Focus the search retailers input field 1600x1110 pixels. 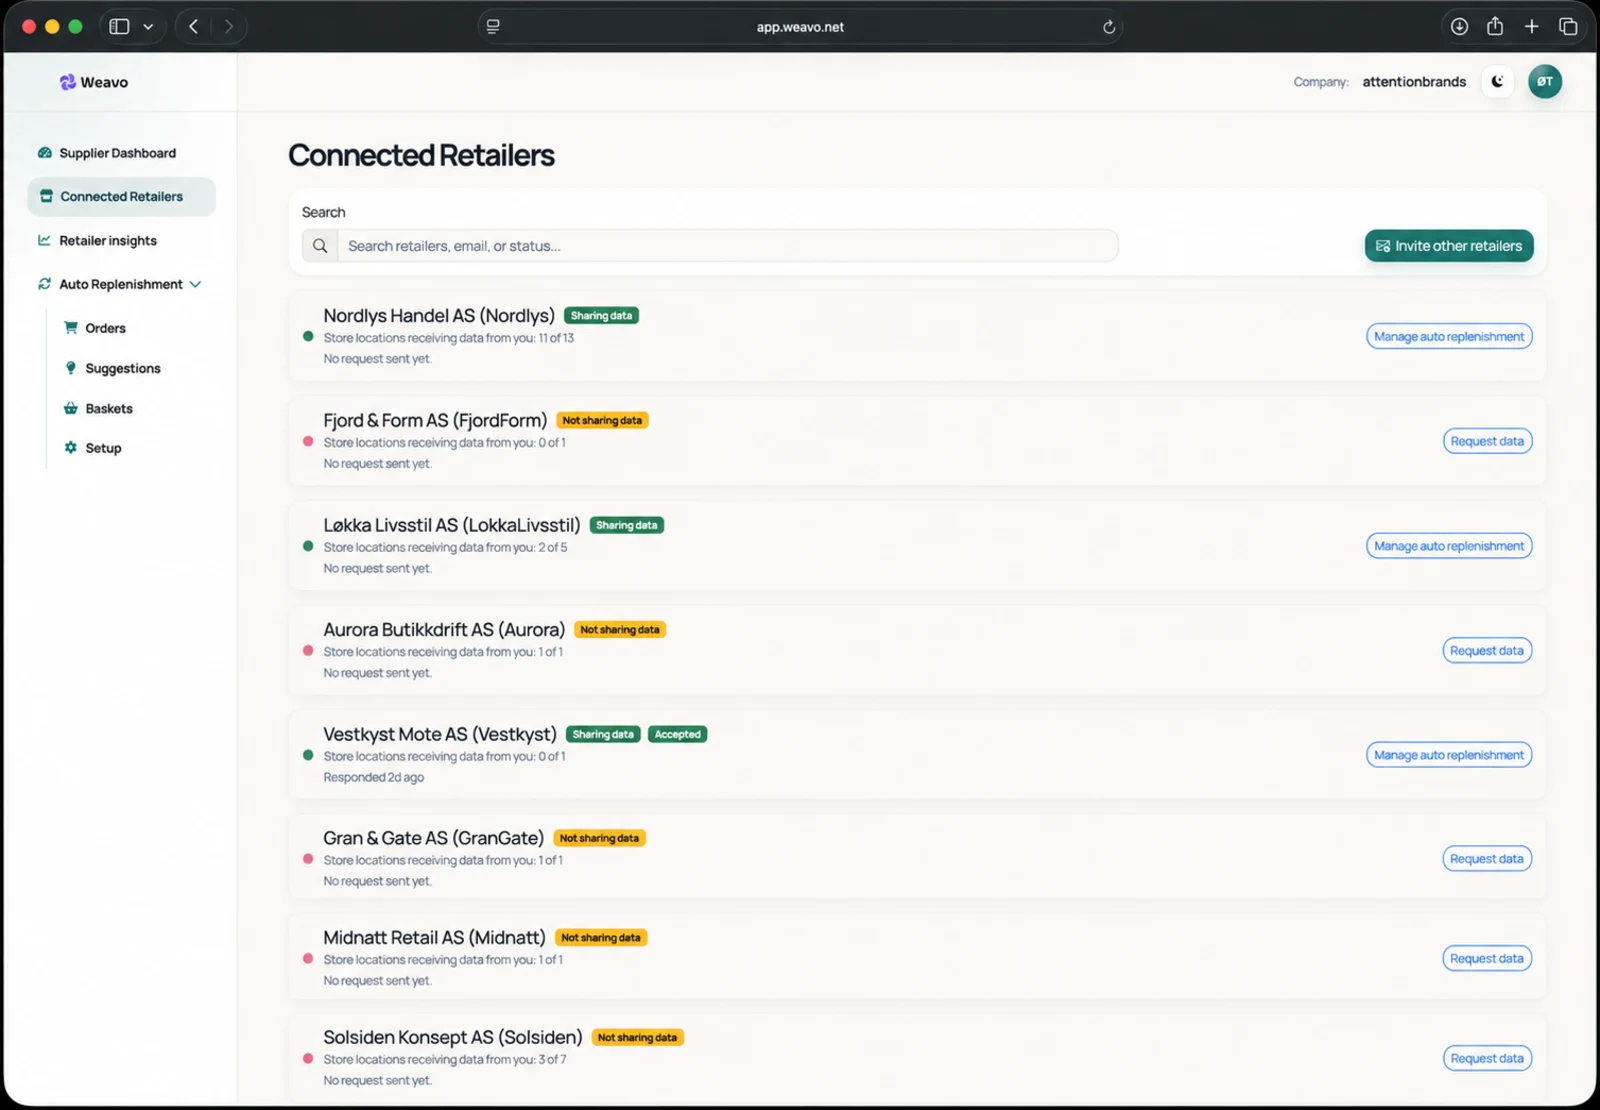point(727,246)
